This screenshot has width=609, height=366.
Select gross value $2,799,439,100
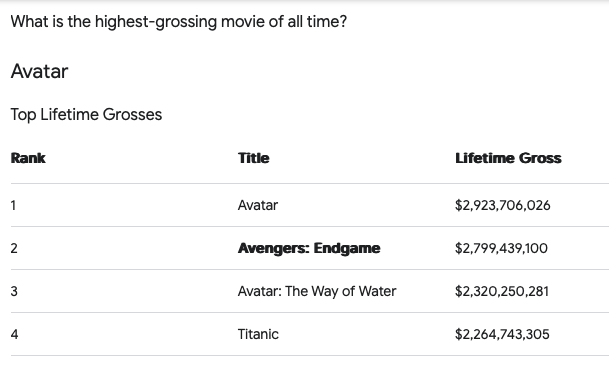501,248
